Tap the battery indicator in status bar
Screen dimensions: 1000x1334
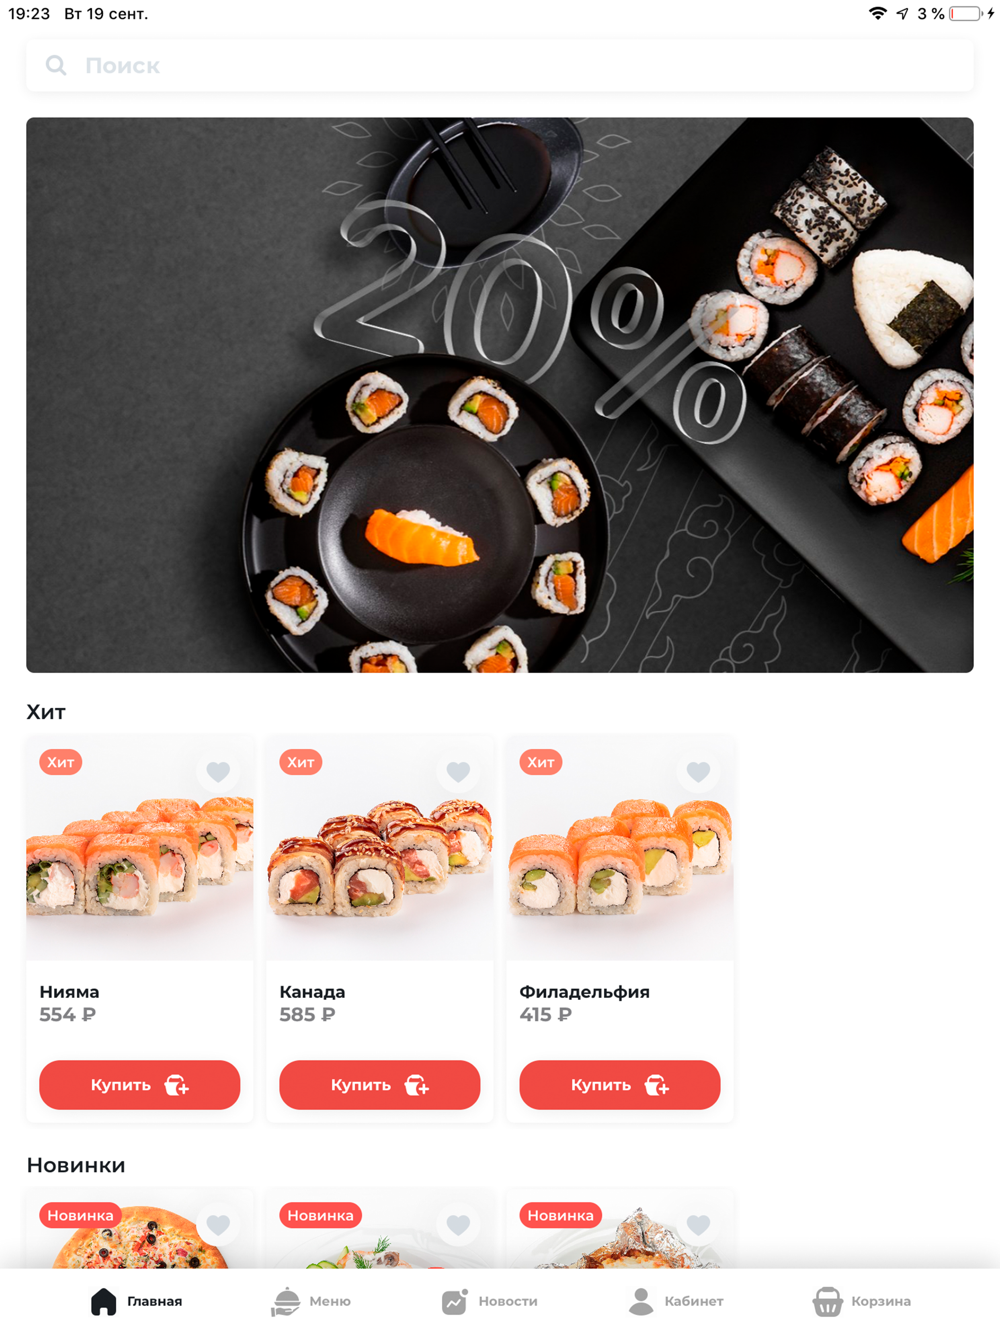coord(966,14)
